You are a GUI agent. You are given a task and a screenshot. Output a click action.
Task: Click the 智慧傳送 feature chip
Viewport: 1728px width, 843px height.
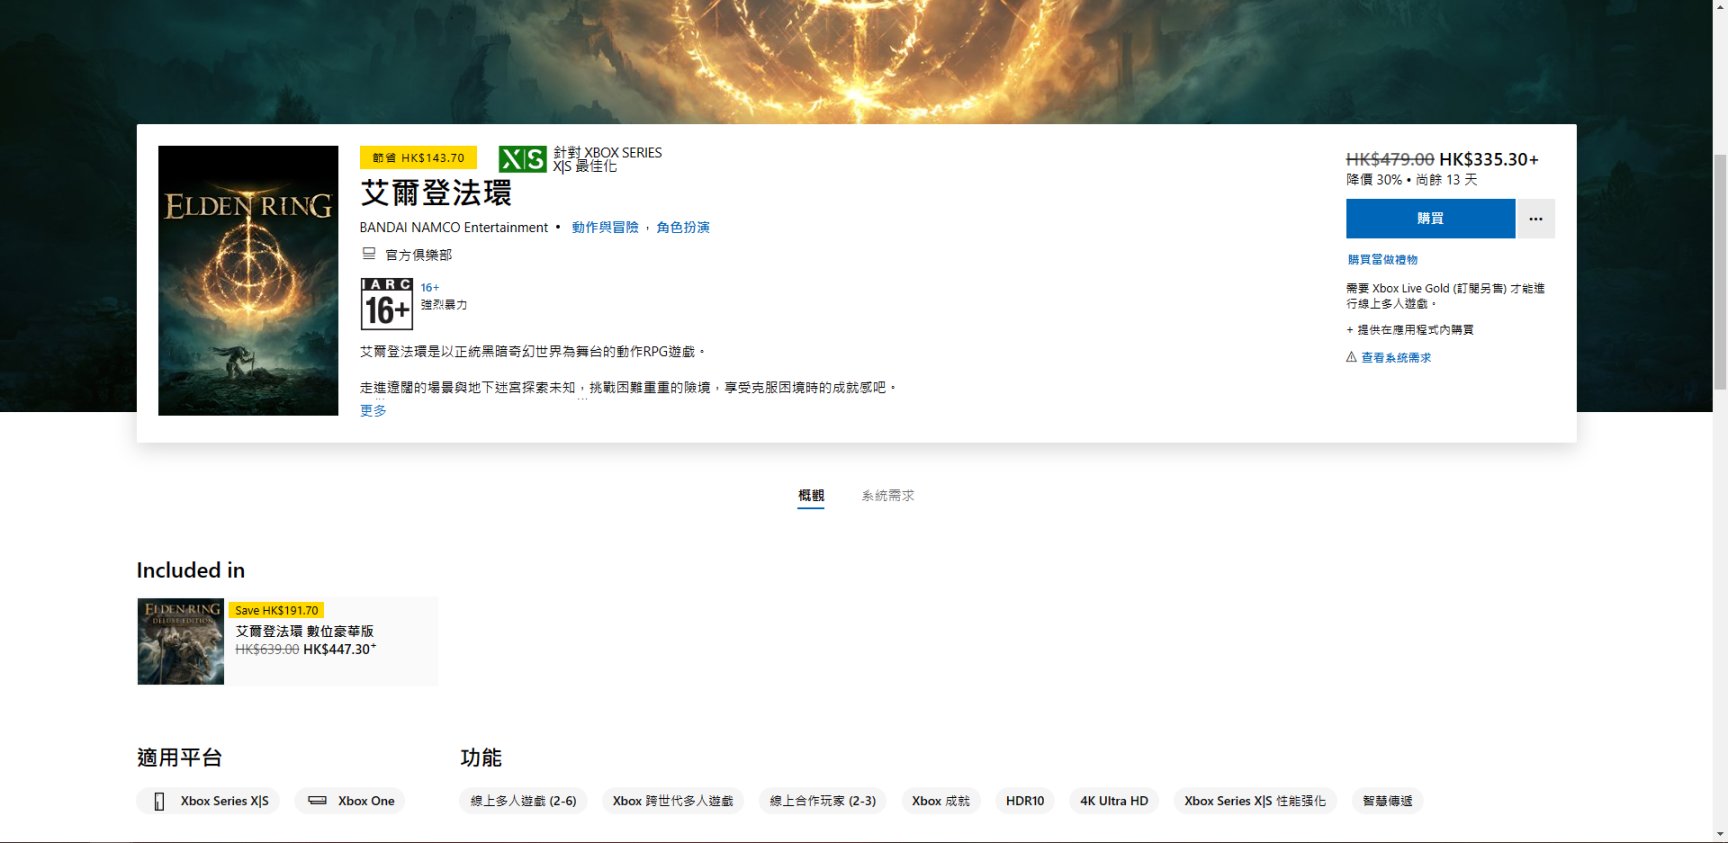pyautogui.click(x=1387, y=801)
